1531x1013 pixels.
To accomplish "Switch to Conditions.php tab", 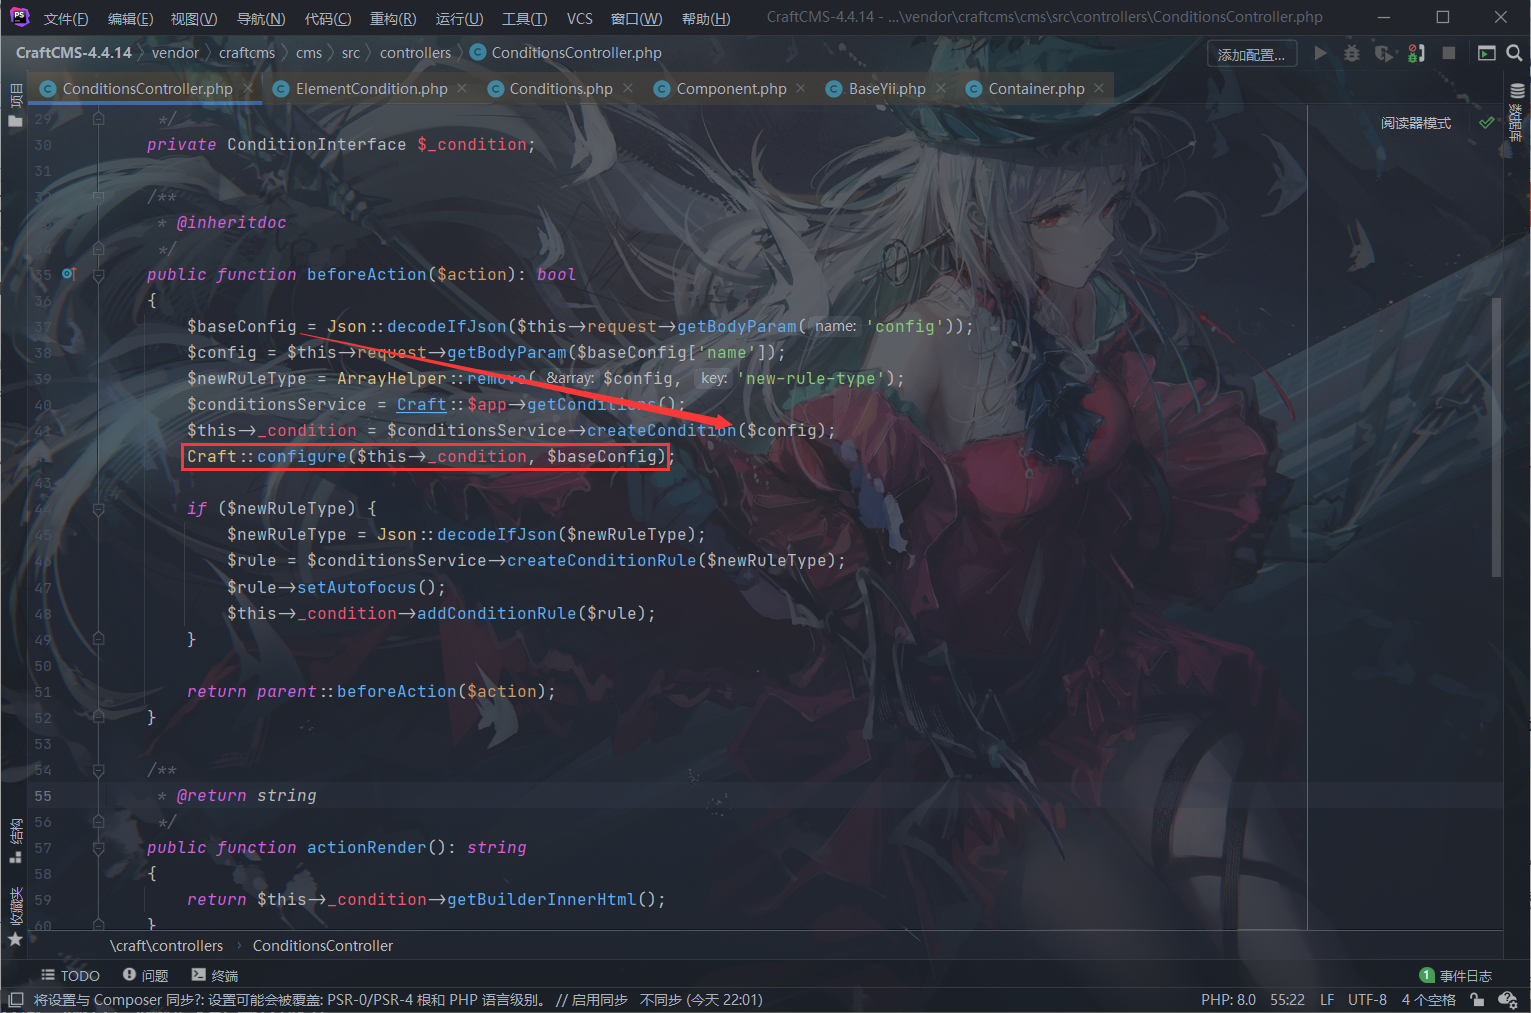I will tap(560, 89).
